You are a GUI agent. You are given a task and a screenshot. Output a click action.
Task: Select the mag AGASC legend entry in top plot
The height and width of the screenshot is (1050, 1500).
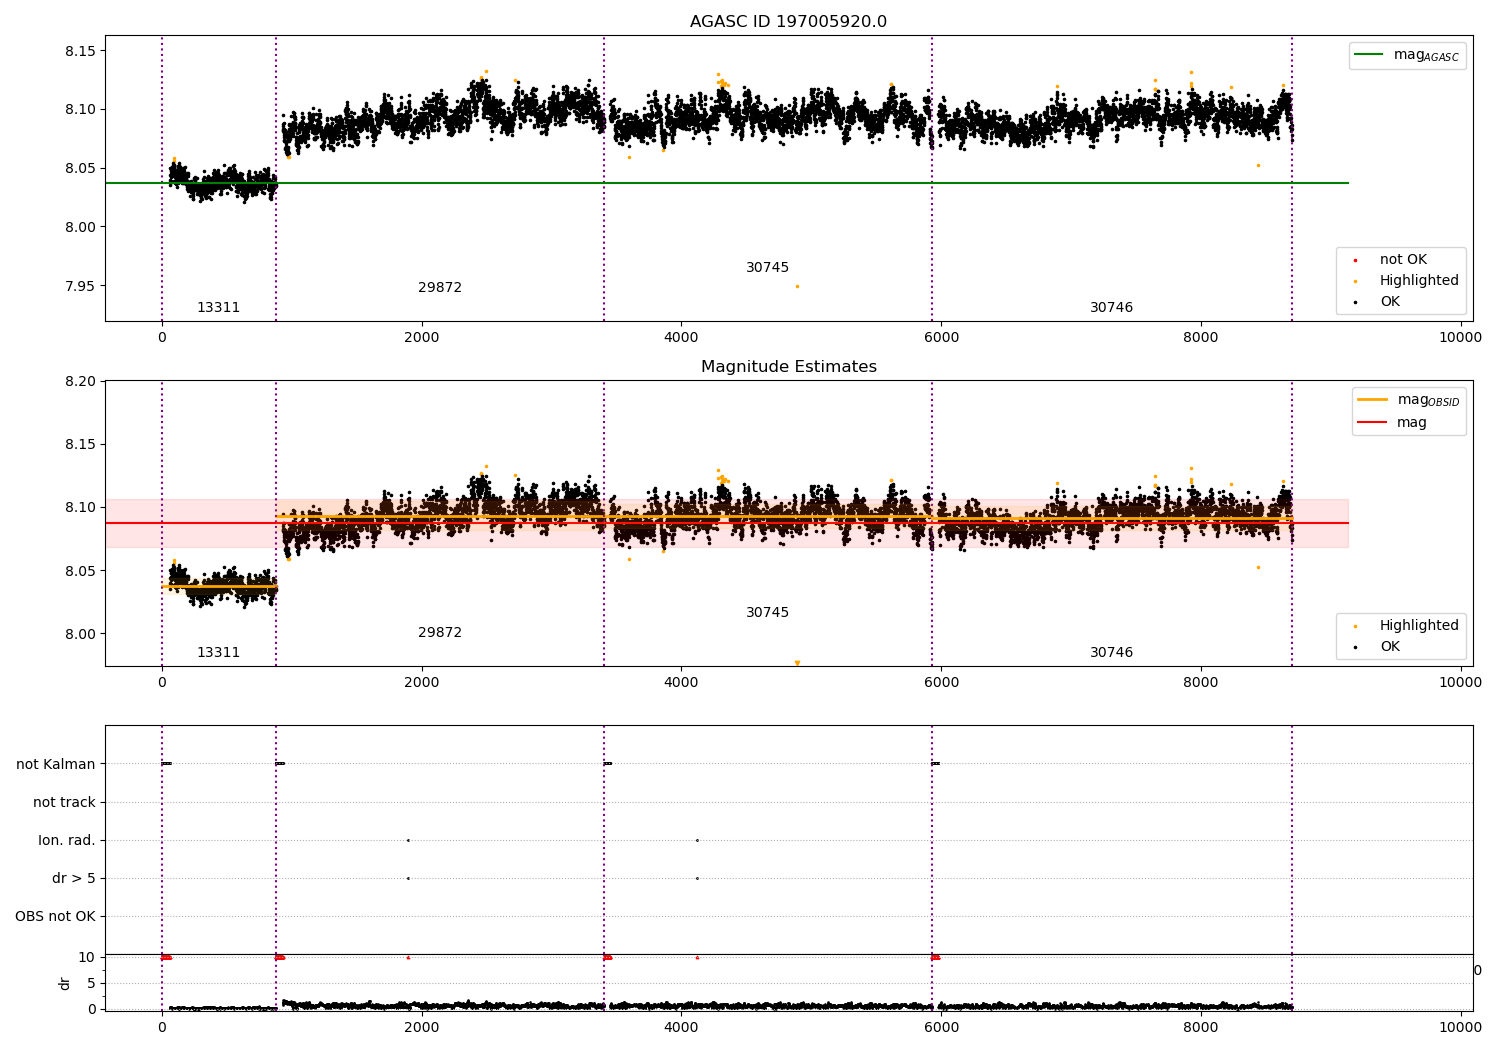pos(1408,56)
